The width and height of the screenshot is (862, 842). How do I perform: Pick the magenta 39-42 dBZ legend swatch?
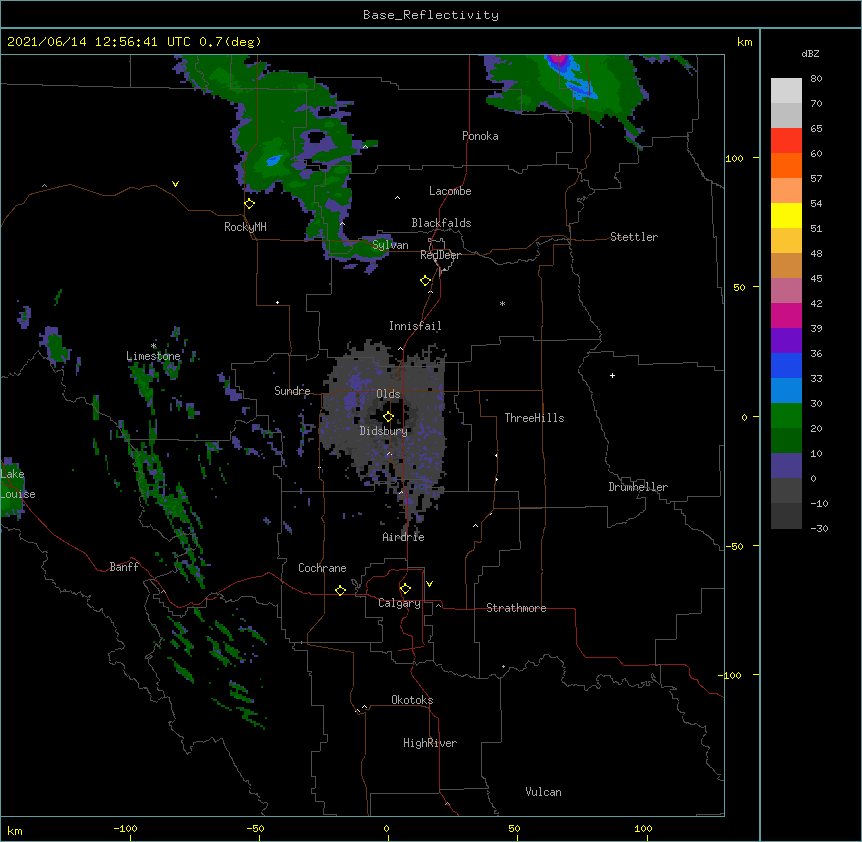coord(786,315)
